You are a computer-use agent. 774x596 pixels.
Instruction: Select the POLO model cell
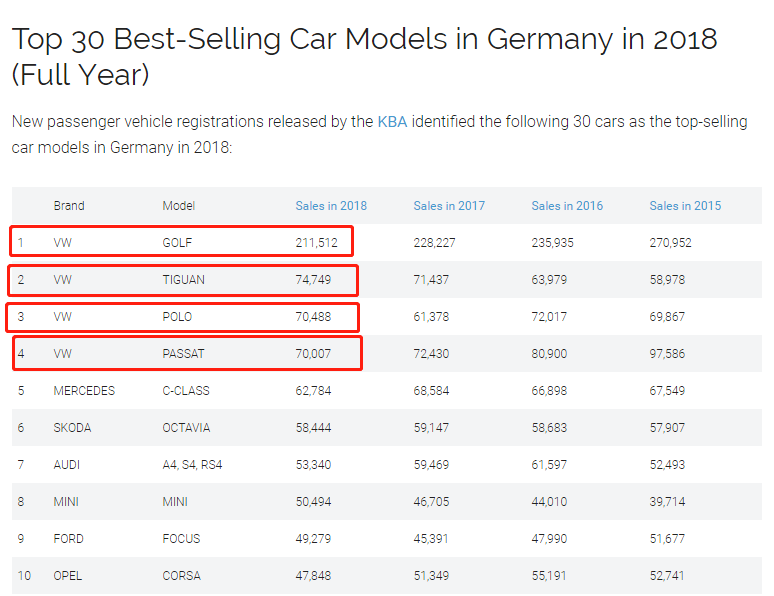[x=177, y=317]
